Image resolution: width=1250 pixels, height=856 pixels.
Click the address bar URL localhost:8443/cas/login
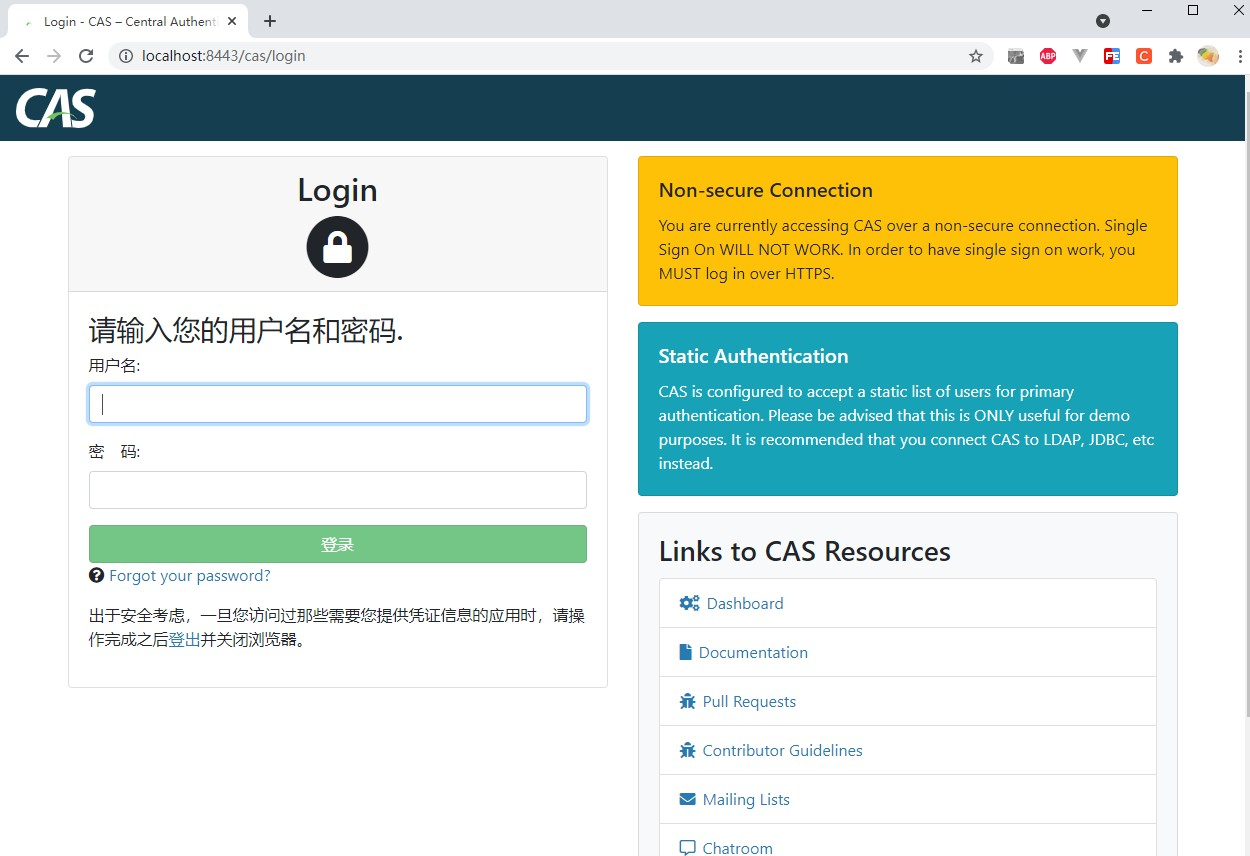[x=224, y=56]
